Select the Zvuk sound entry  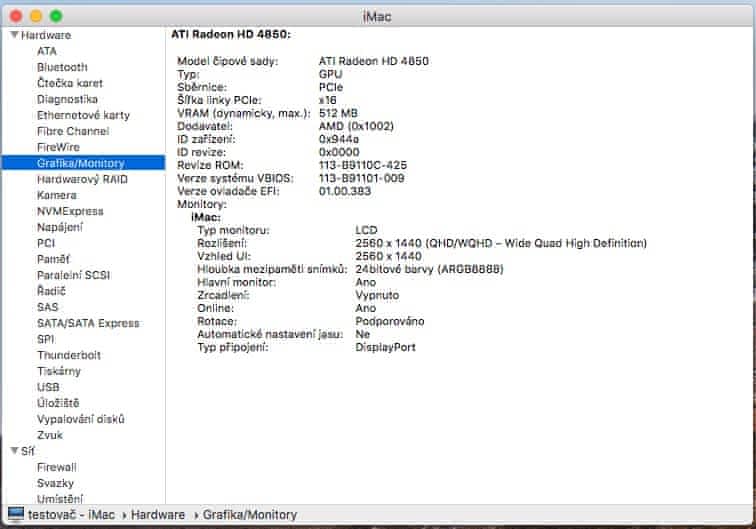click(51, 435)
